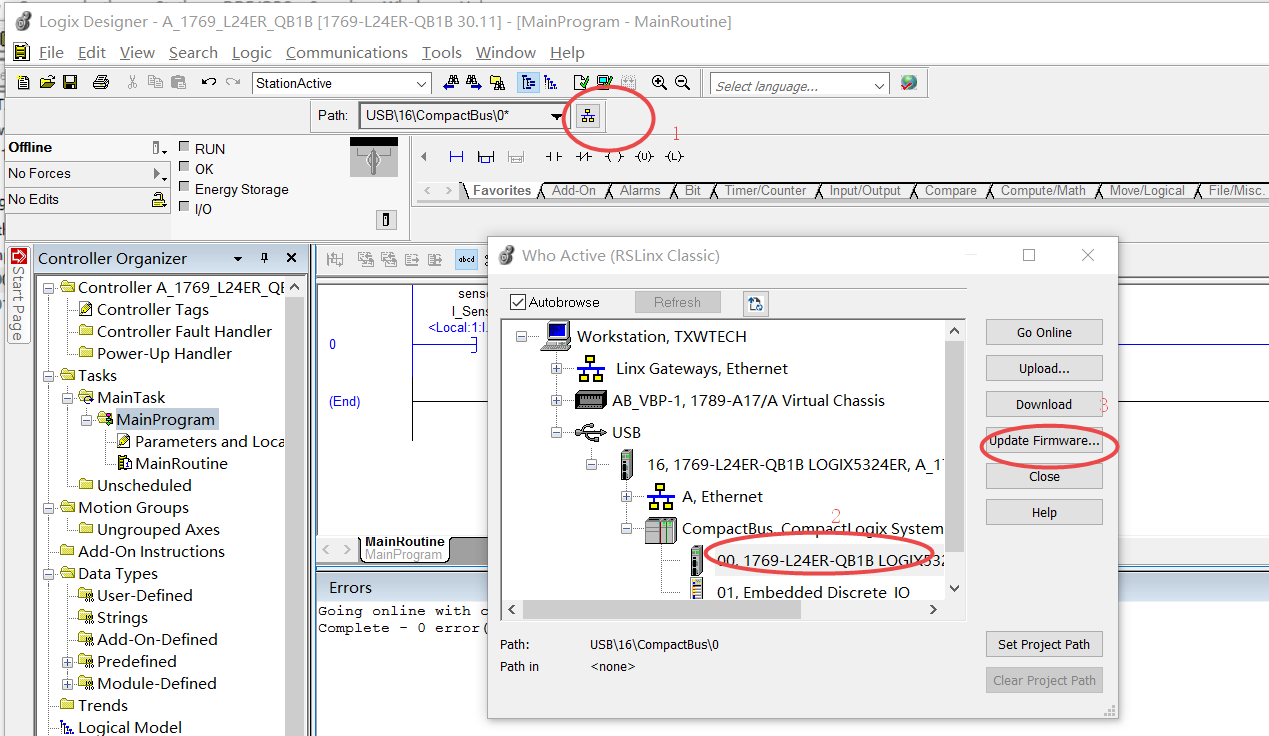Collapse the USB driver node
1269x736 pixels.
click(x=556, y=433)
